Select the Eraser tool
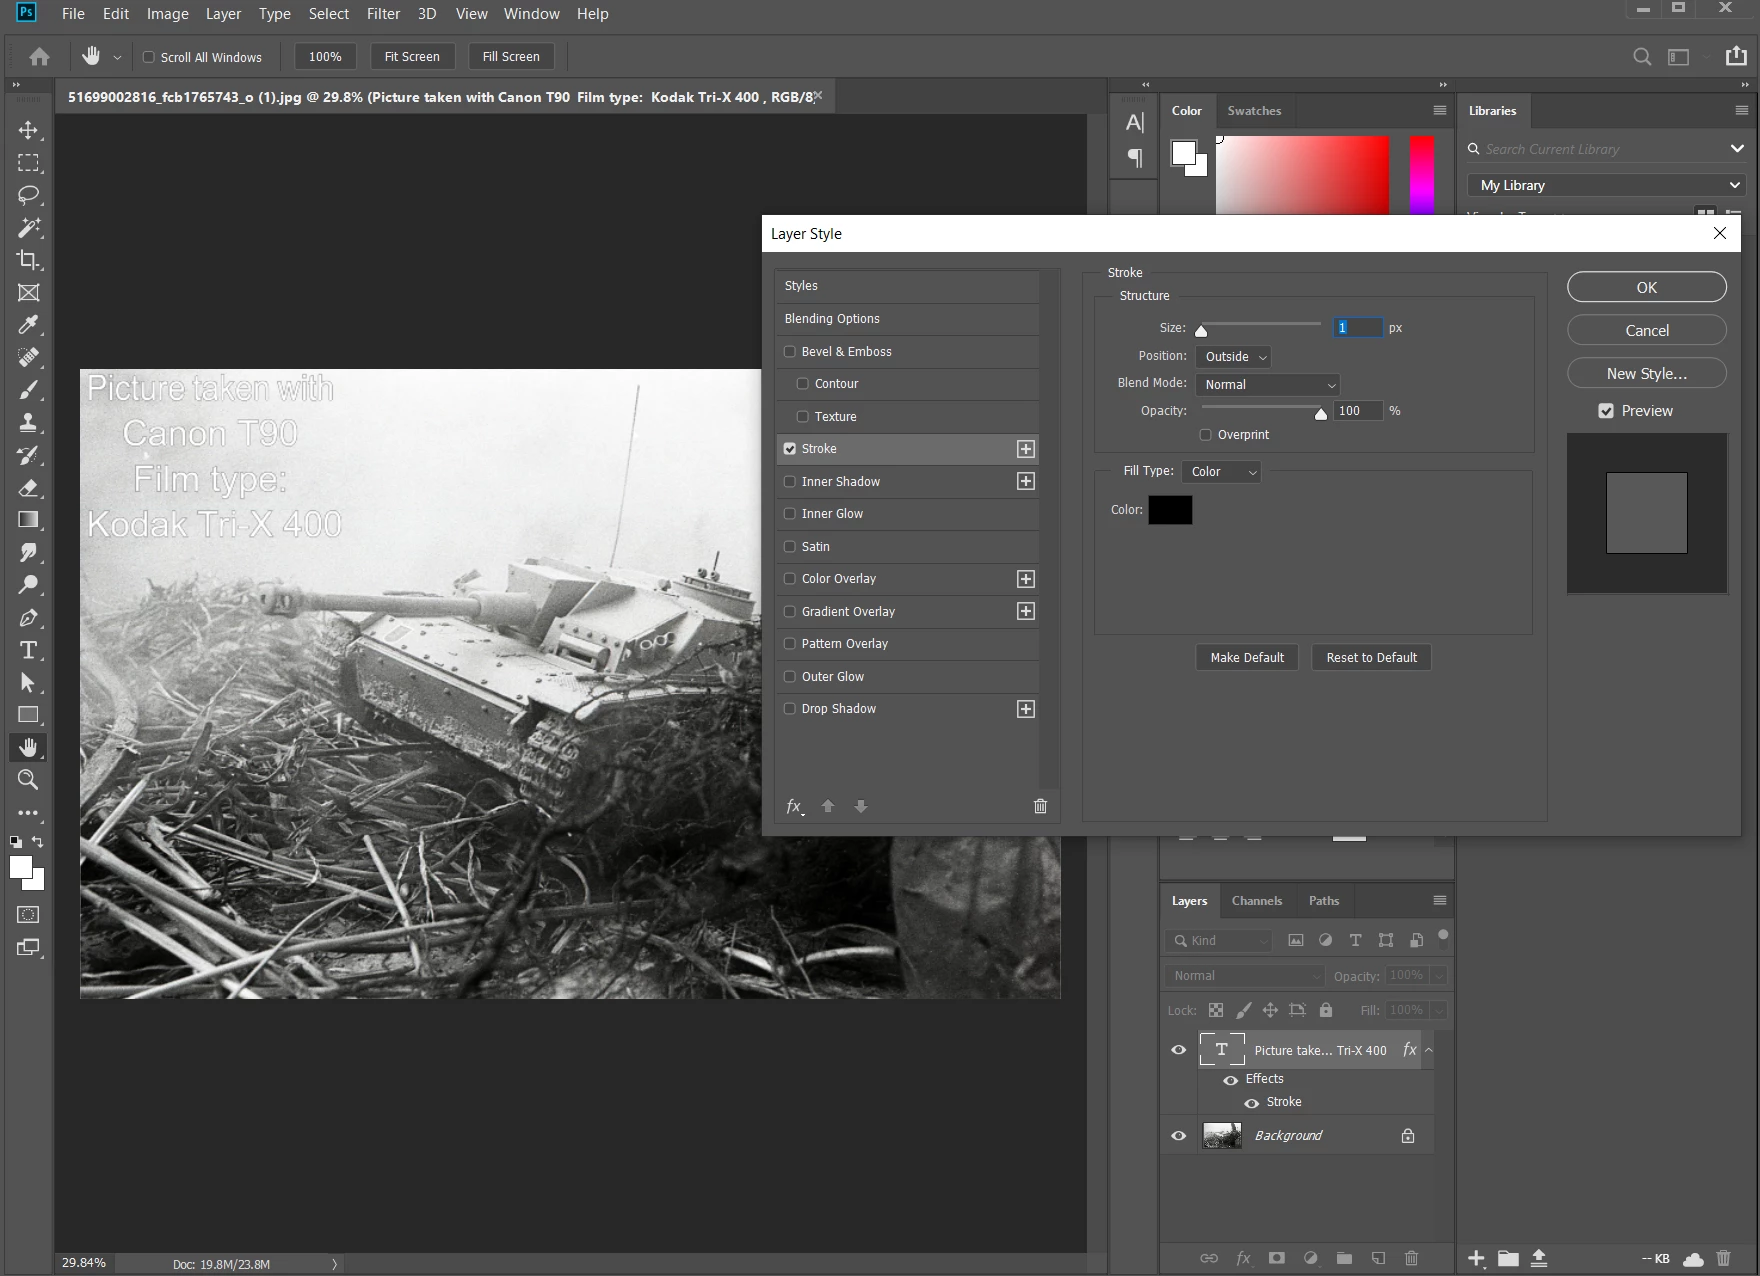Screen dimensions: 1760x1276 pos(28,488)
